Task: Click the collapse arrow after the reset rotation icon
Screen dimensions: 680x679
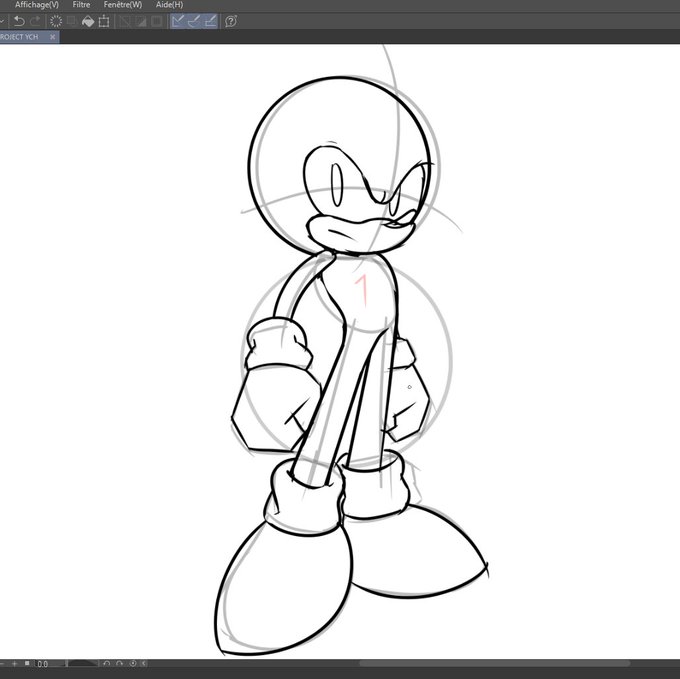Action: click(x=144, y=663)
